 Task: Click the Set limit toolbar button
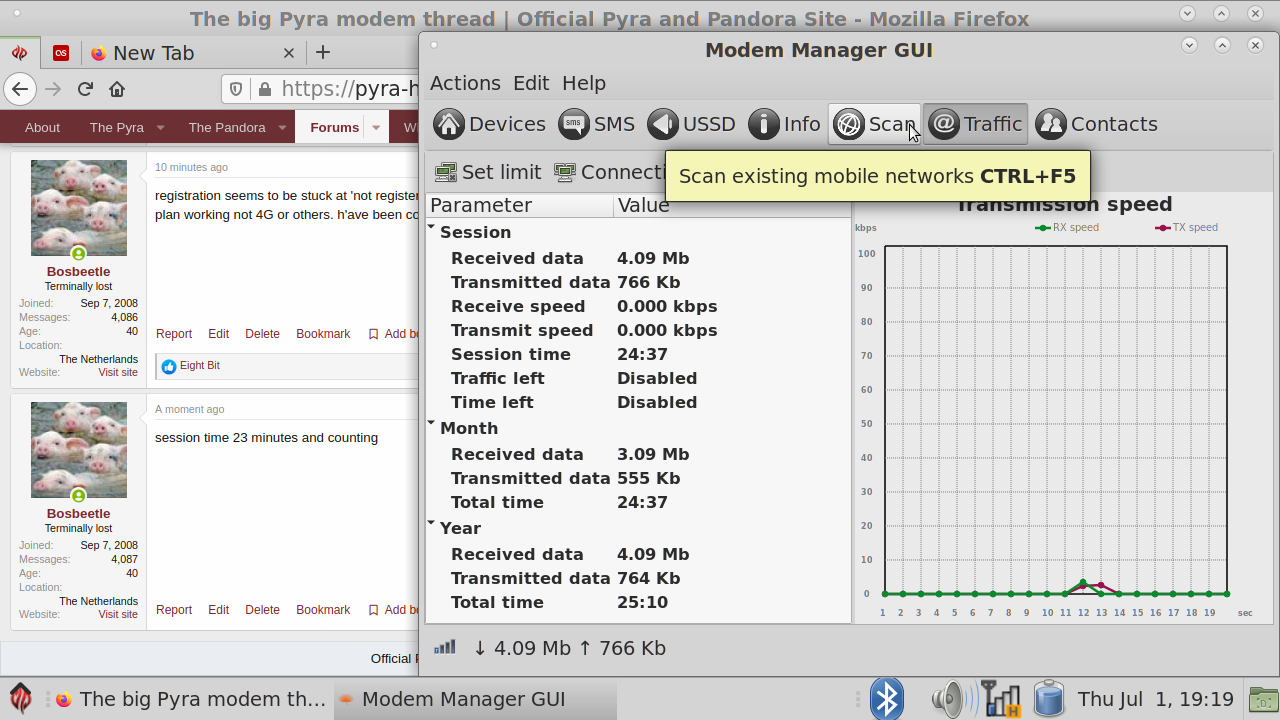pos(488,172)
